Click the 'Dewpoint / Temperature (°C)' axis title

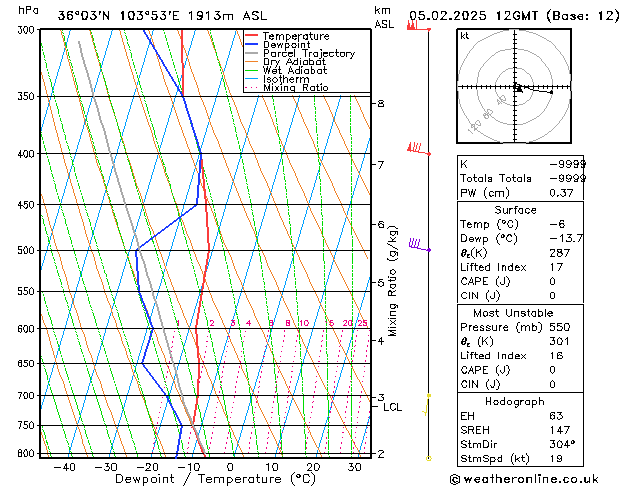point(215,479)
